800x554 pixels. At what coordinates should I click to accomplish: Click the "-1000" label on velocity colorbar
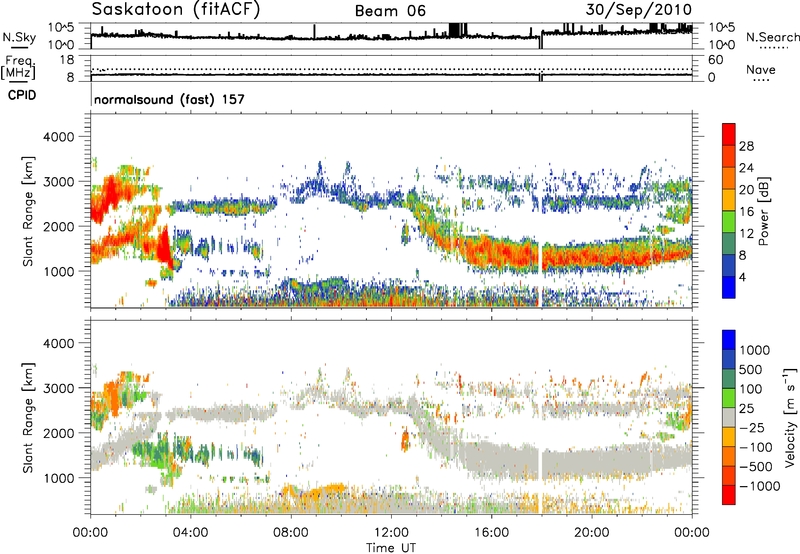pyautogui.click(x=760, y=486)
